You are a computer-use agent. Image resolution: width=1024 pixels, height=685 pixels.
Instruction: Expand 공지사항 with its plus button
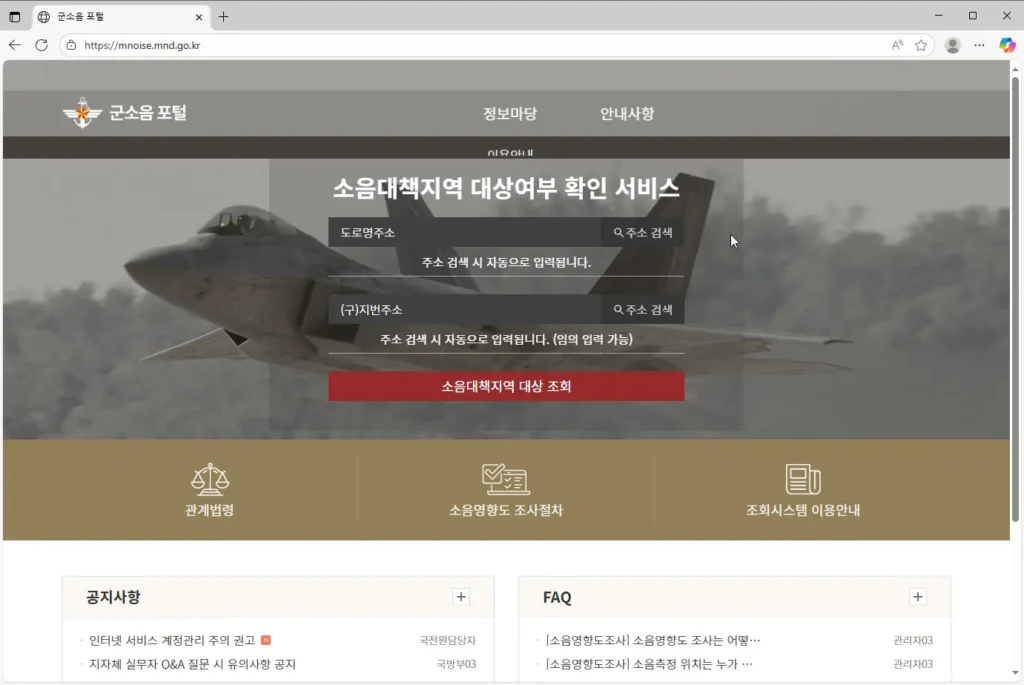pyautogui.click(x=461, y=596)
